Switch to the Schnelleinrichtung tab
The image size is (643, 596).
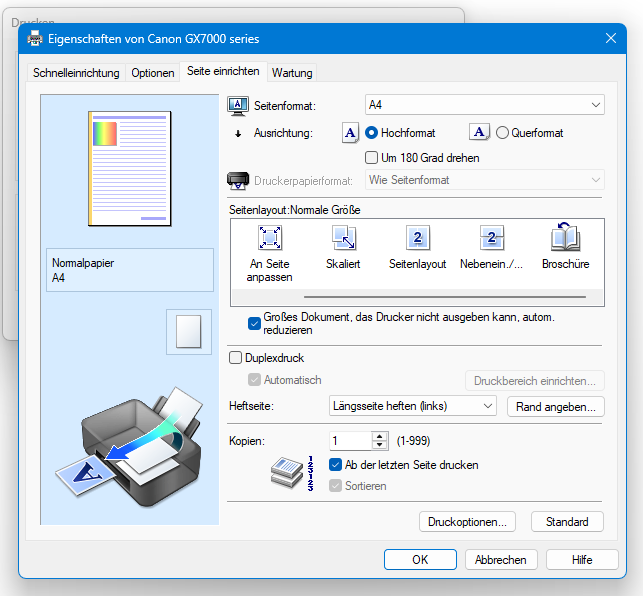(76, 73)
